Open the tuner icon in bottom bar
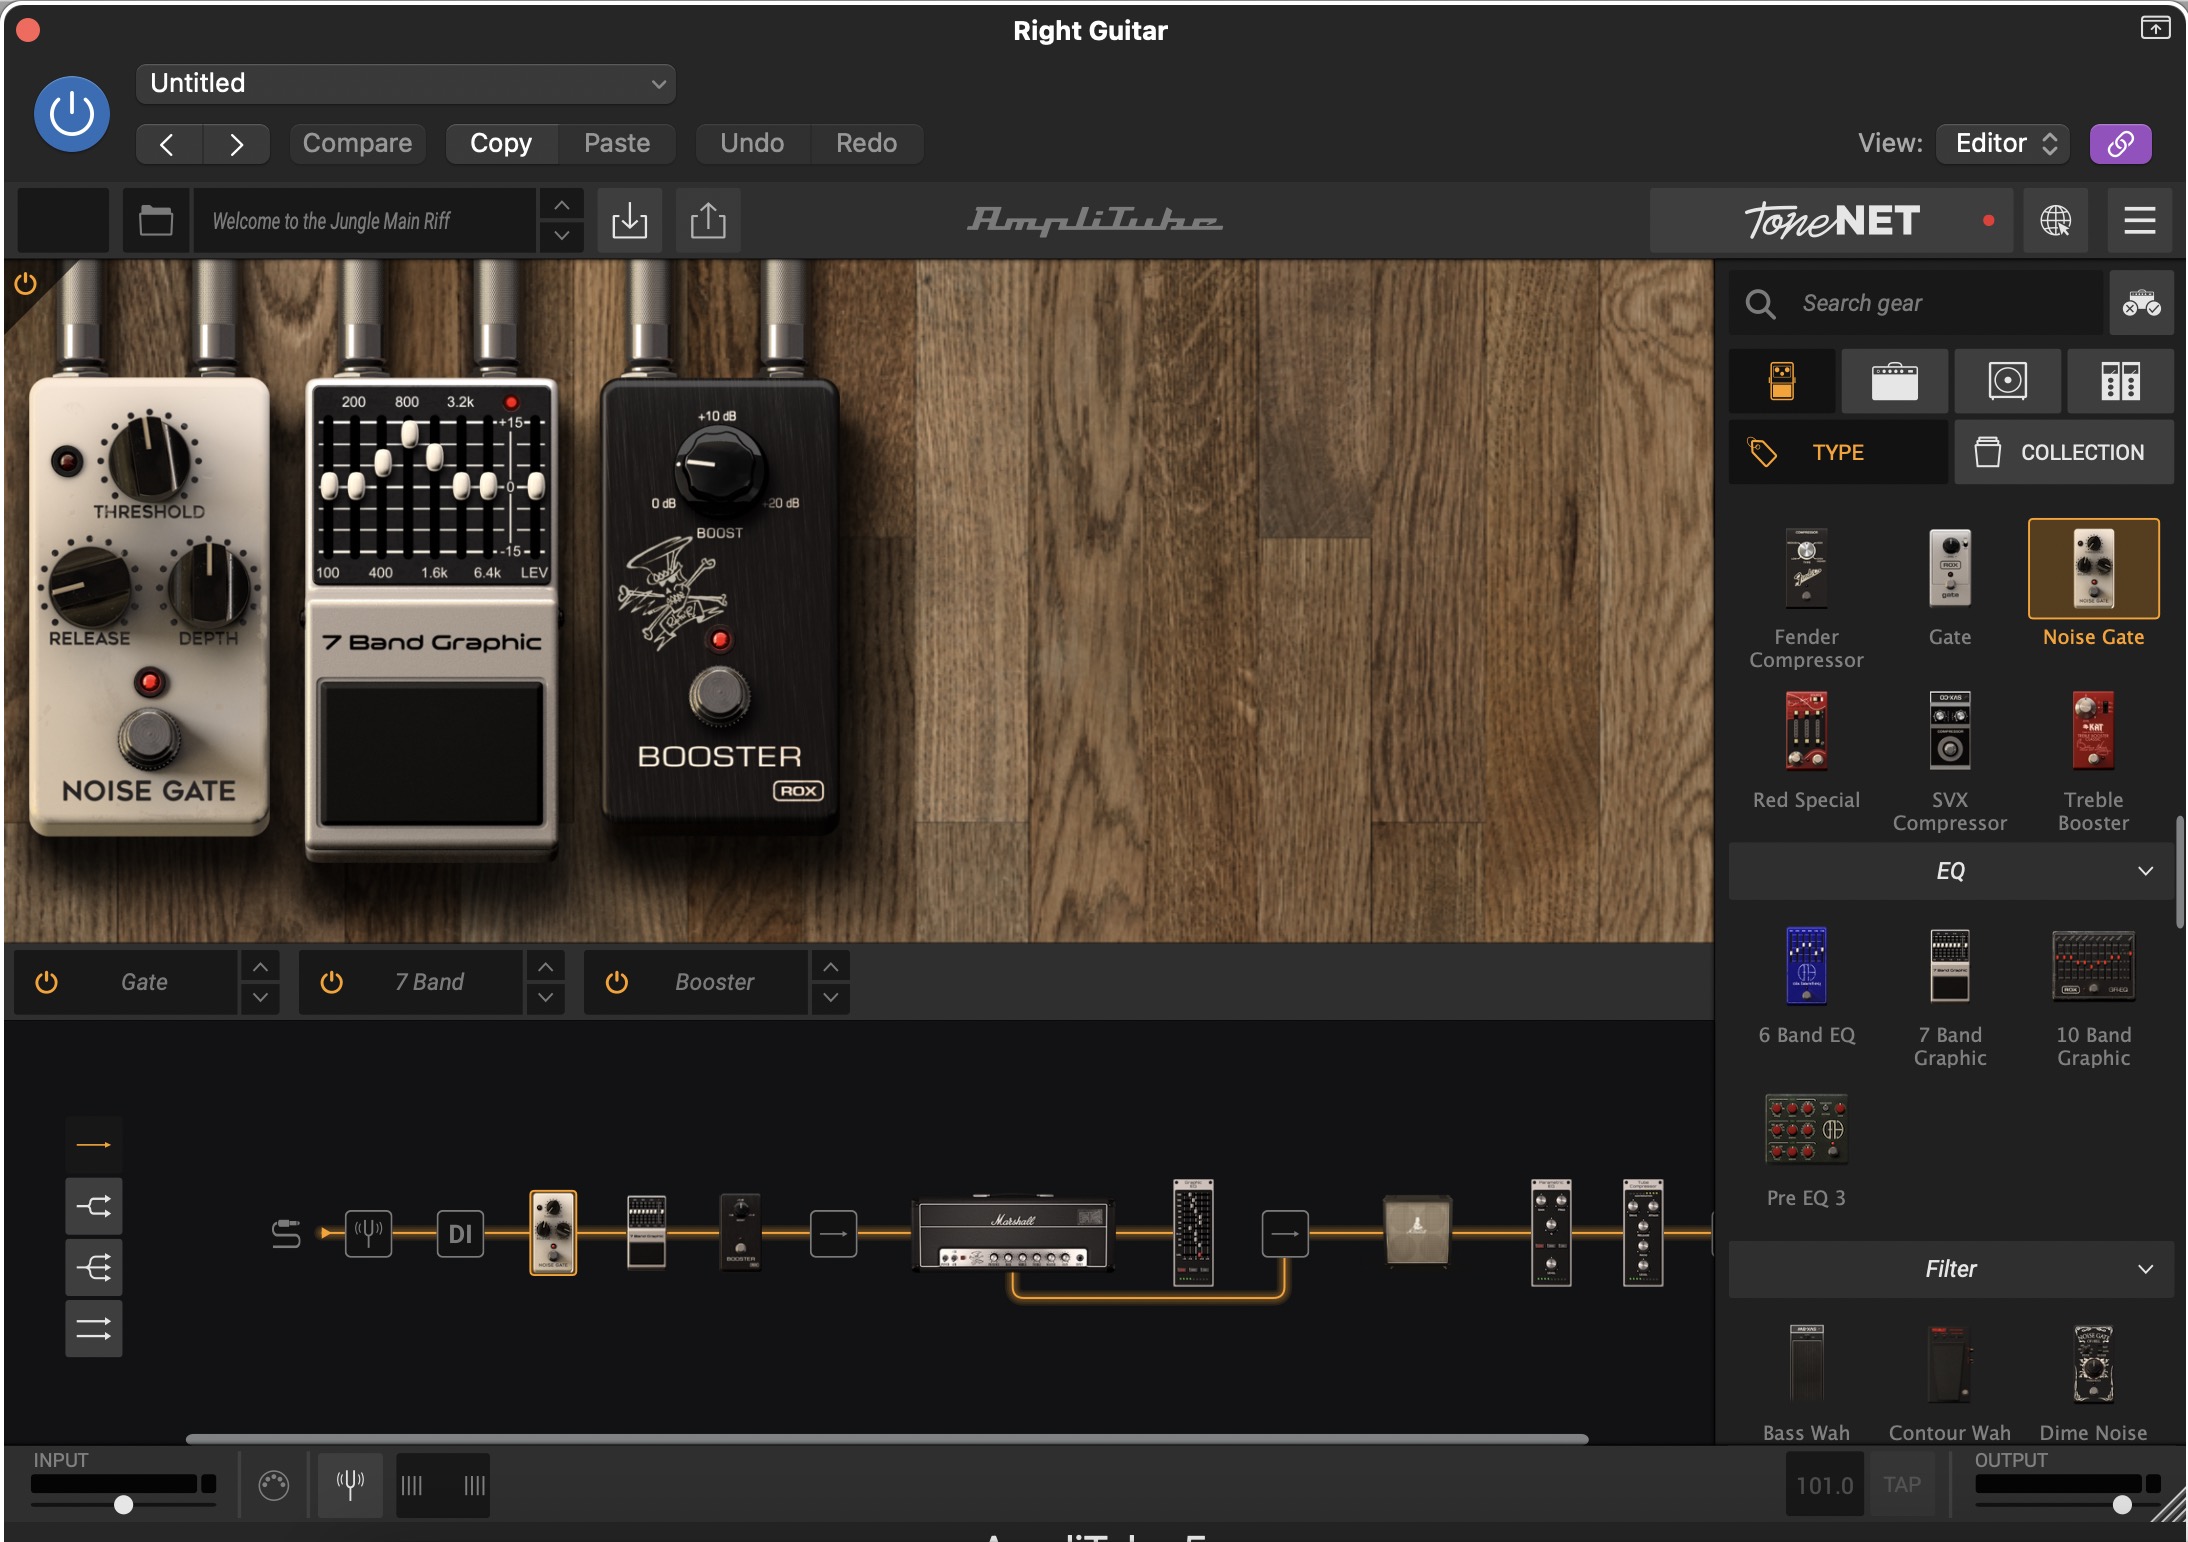The image size is (2188, 1542). pyautogui.click(x=350, y=1485)
